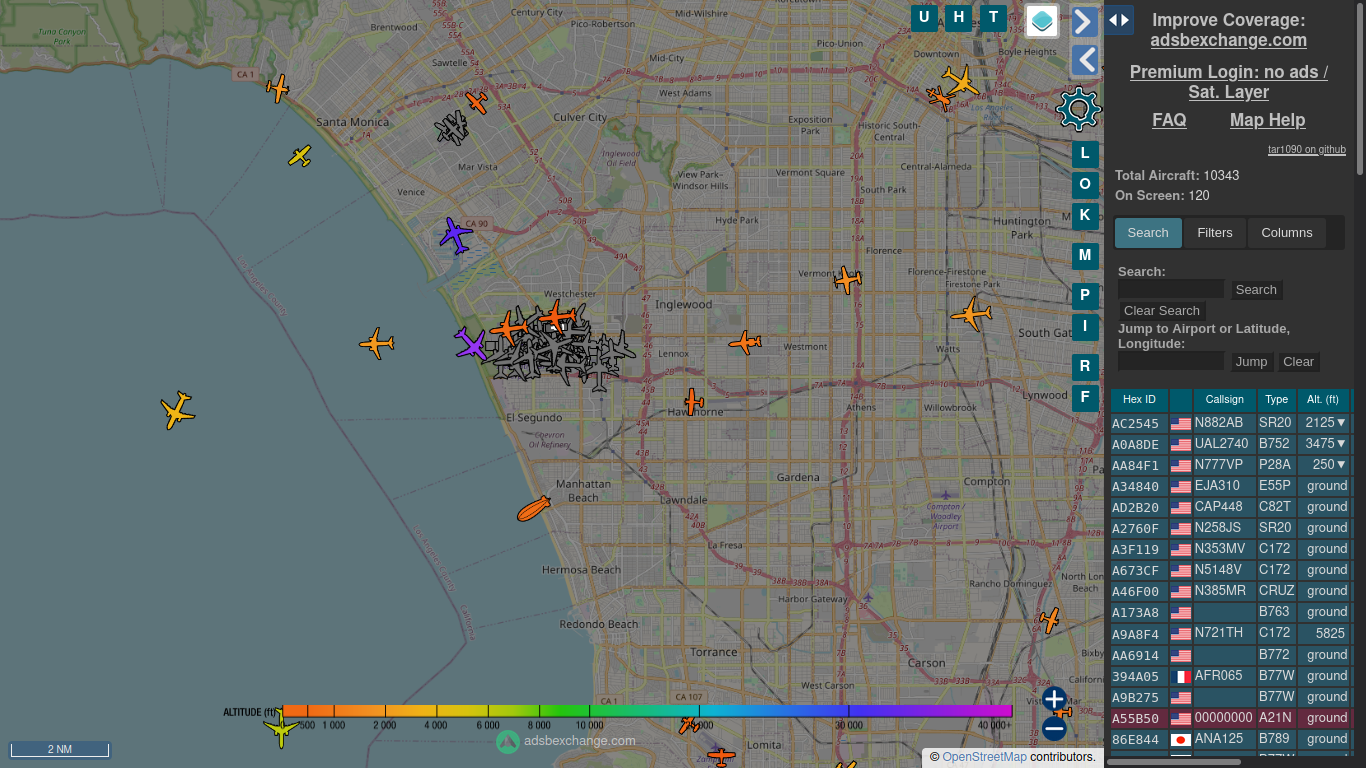Click the Search button beside search field
Viewport: 1366px width, 768px height.
[x=1256, y=290]
